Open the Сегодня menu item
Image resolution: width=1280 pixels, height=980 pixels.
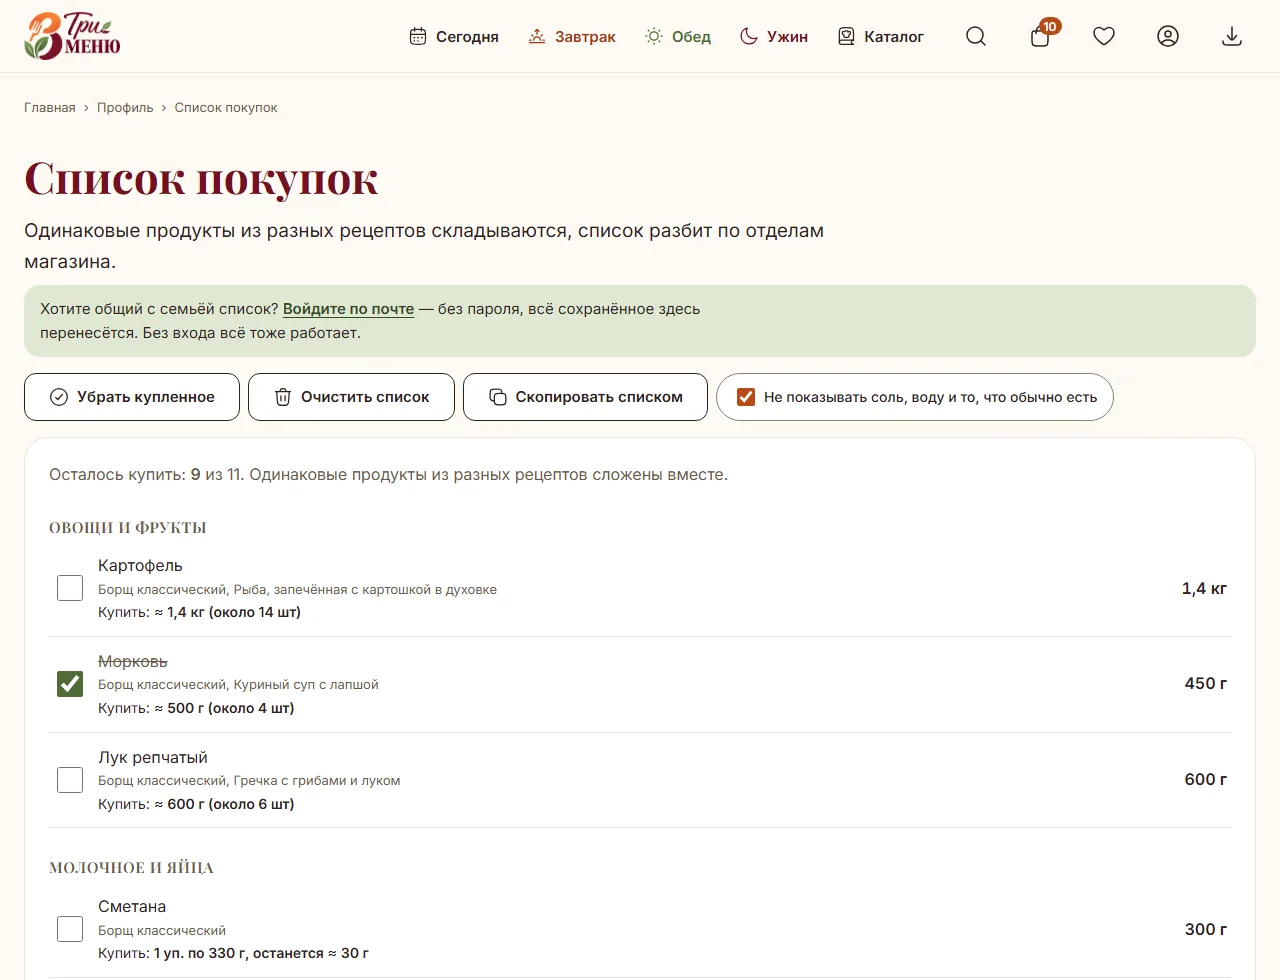pyautogui.click(x=454, y=37)
